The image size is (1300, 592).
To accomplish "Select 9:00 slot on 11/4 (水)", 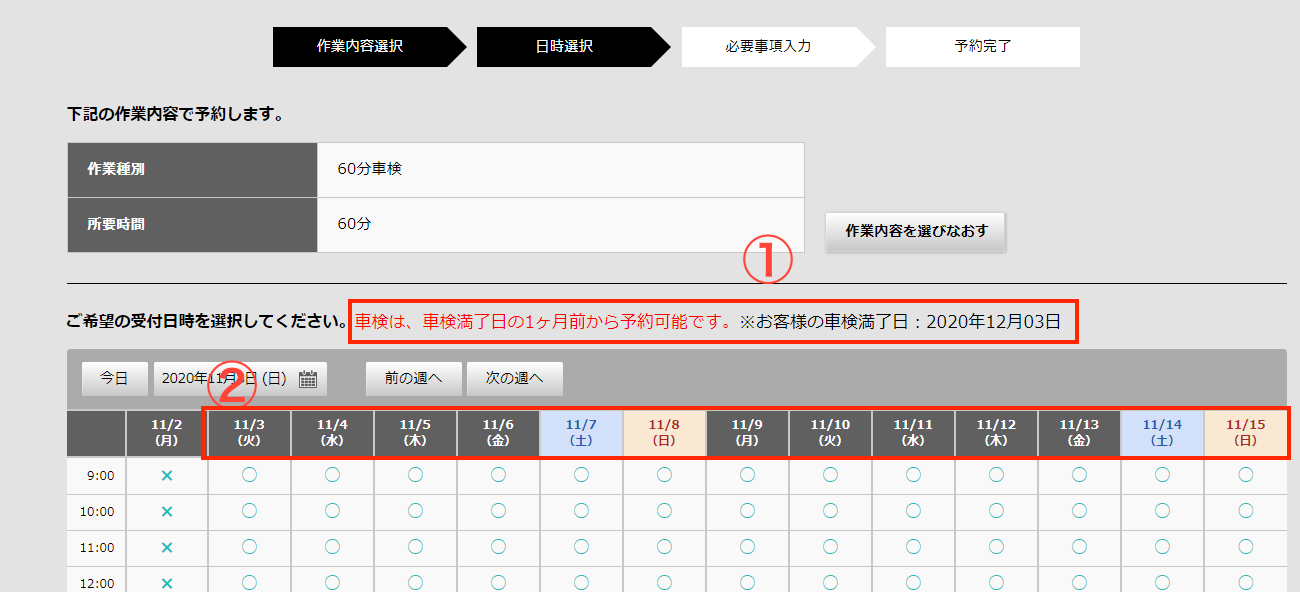I will point(332,475).
